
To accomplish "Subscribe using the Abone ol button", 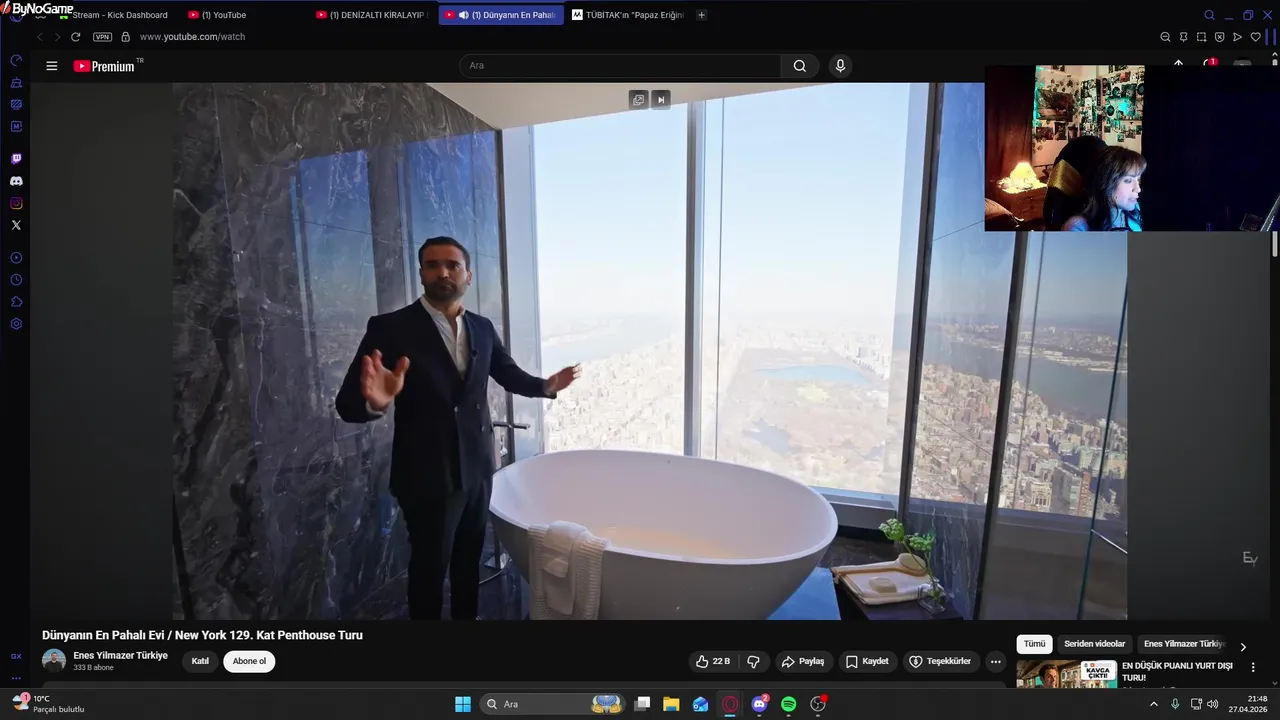I will pyautogui.click(x=249, y=661).
